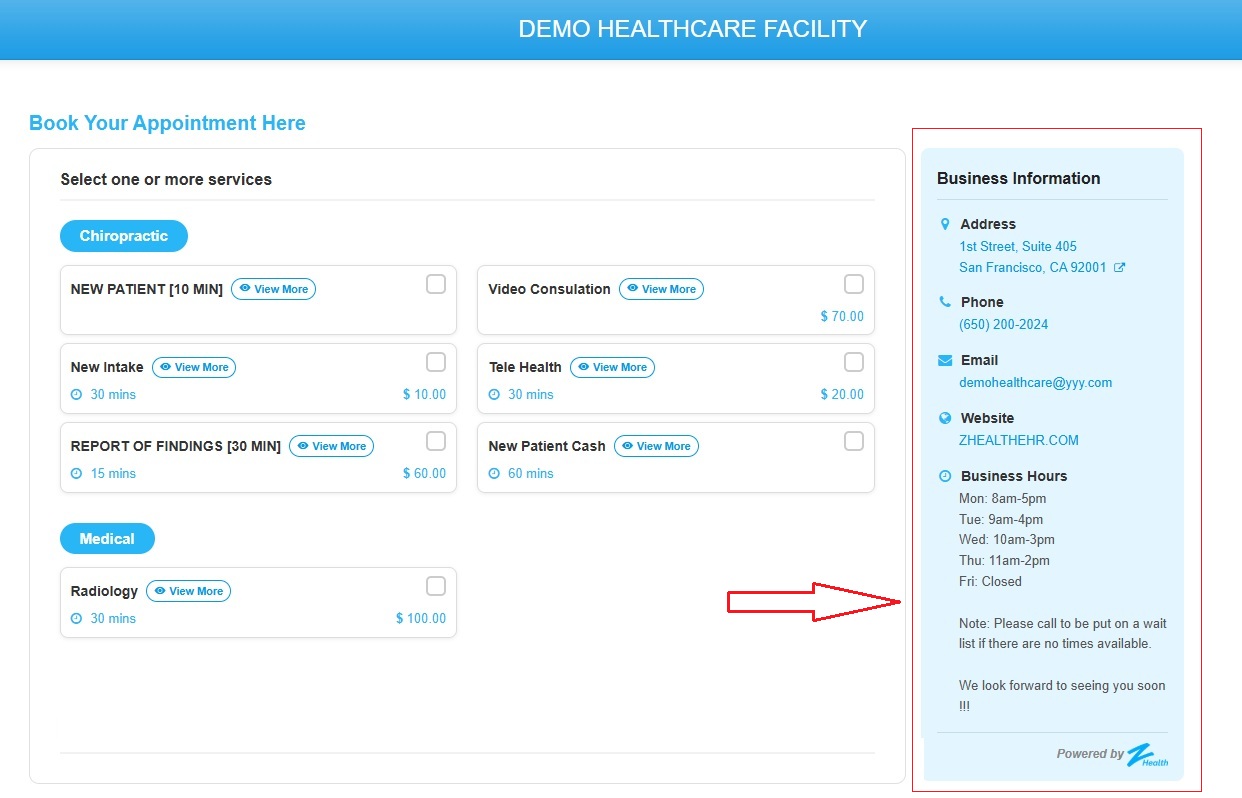Click the external link icon beside the address

pyautogui.click(x=1120, y=268)
